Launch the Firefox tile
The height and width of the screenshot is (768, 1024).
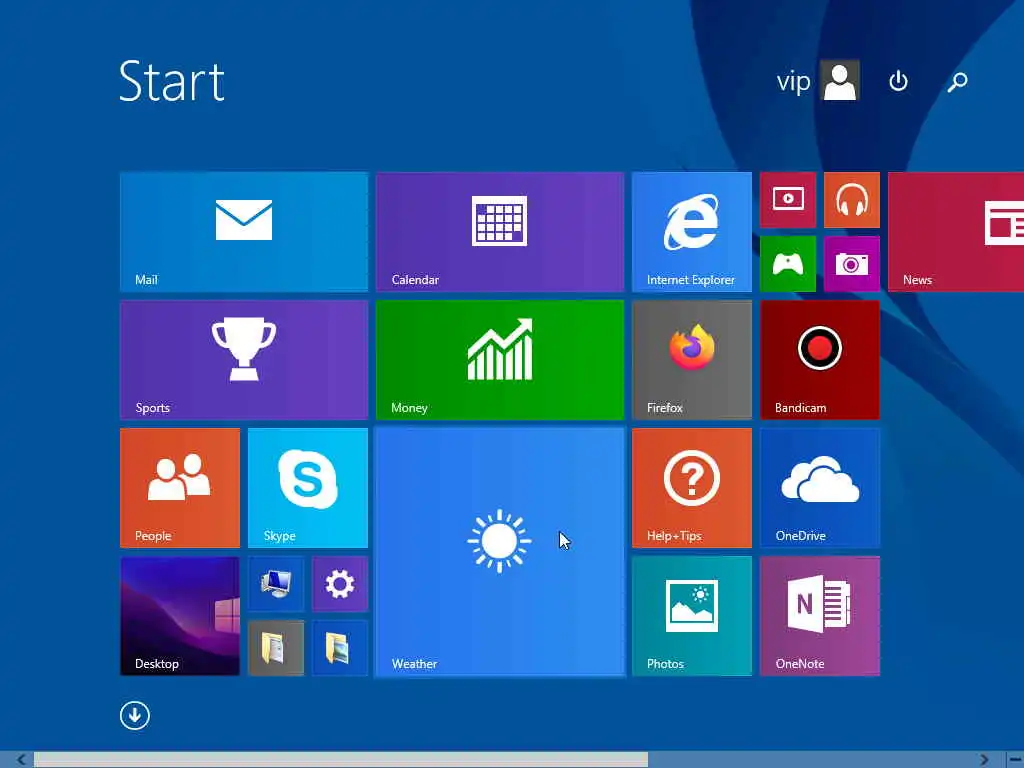[692, 360]
